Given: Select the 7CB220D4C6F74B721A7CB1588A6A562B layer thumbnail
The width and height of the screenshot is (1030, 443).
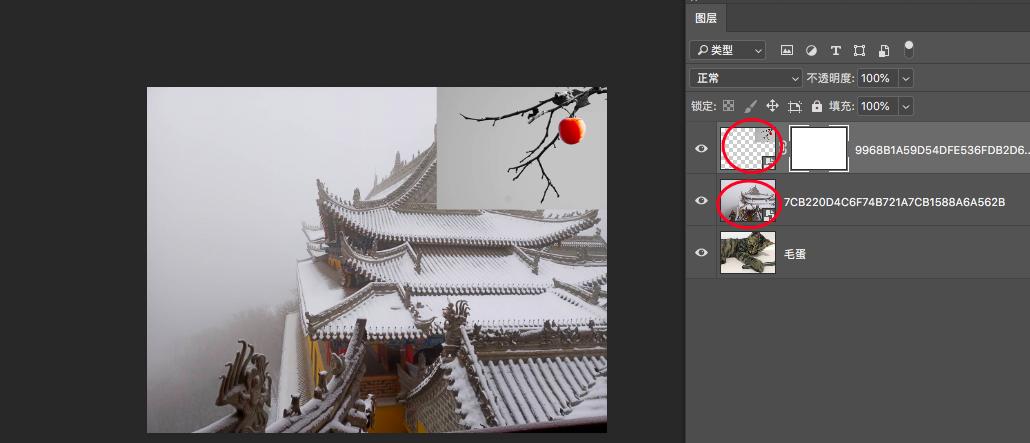Looking at the screenshot, I should [748, 200].
